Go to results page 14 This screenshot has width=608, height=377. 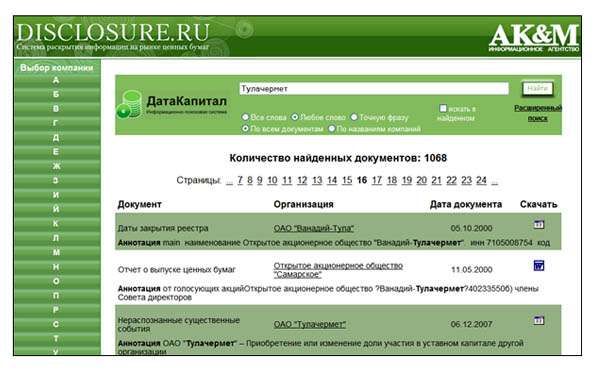pos(332,180)
